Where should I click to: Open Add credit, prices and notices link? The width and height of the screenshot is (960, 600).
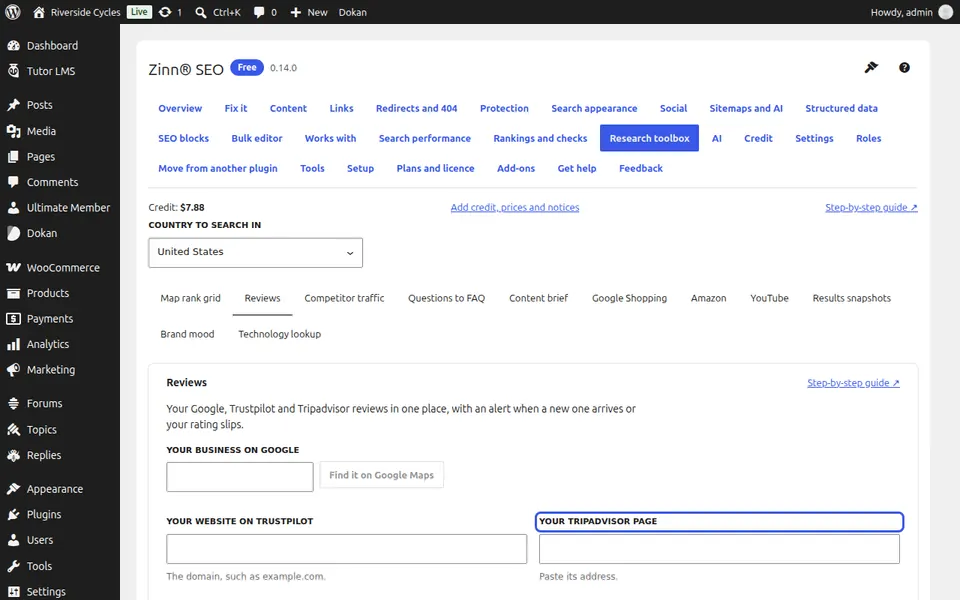(x=515, y=208)
